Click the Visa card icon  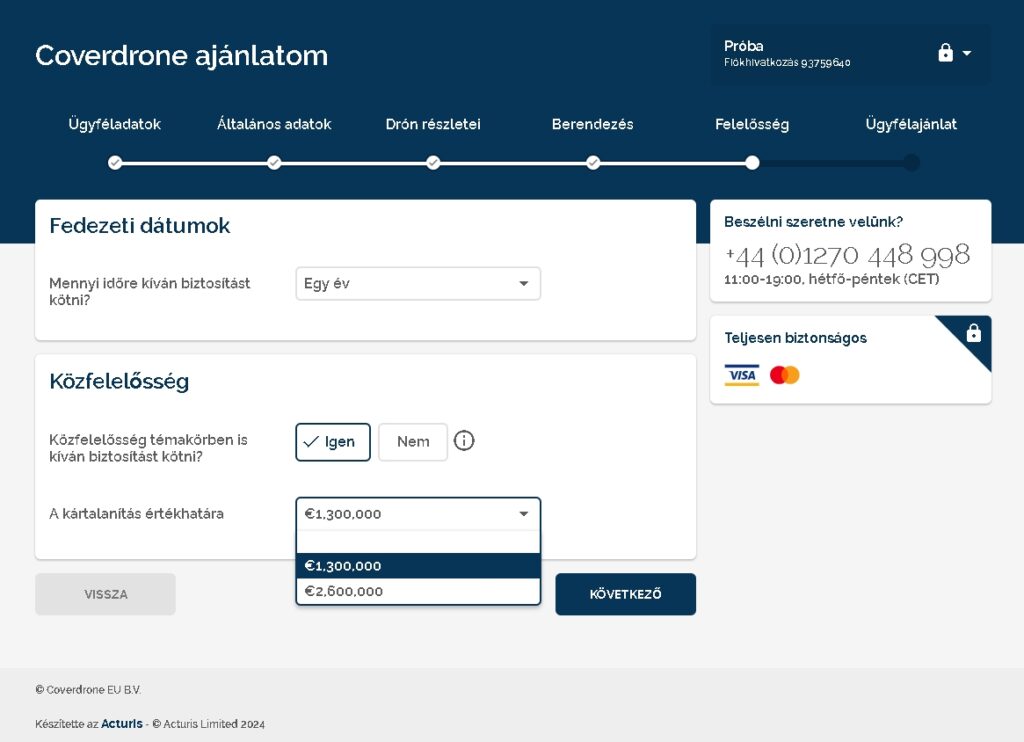point(741,375)
